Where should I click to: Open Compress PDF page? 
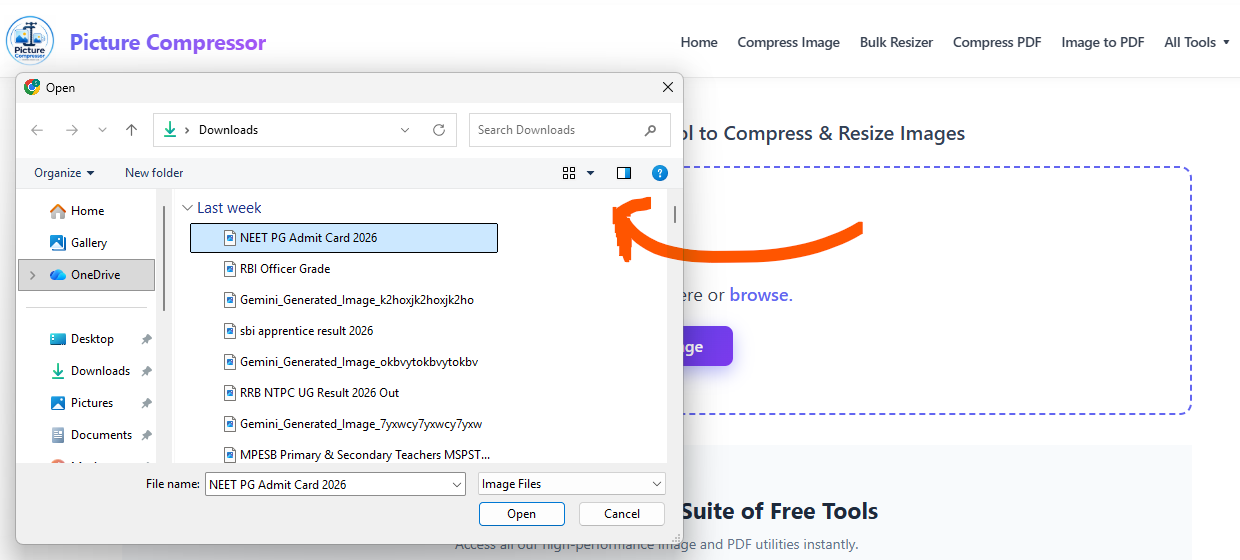[x=997, y=42]
